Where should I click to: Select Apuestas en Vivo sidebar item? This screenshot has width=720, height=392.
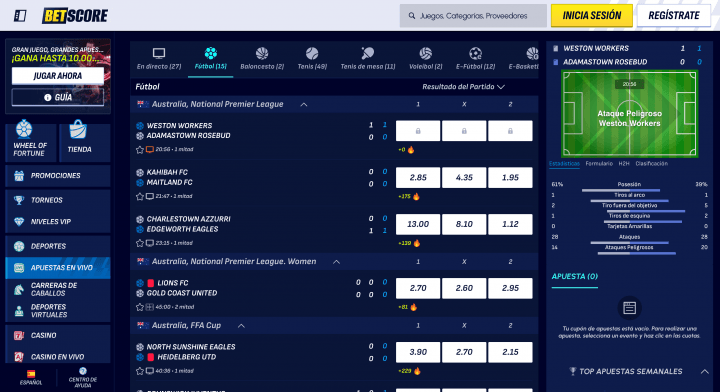[x=58, y=268]
